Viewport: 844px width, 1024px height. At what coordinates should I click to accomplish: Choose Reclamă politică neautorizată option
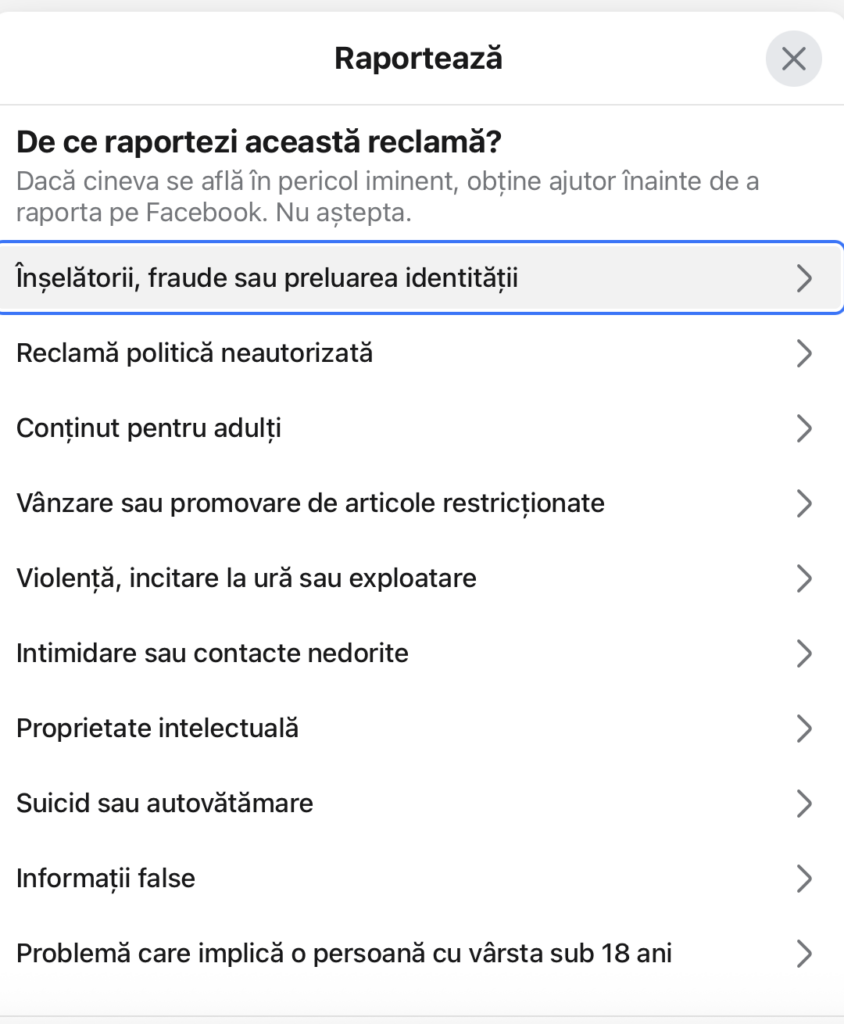coord(422,353)
